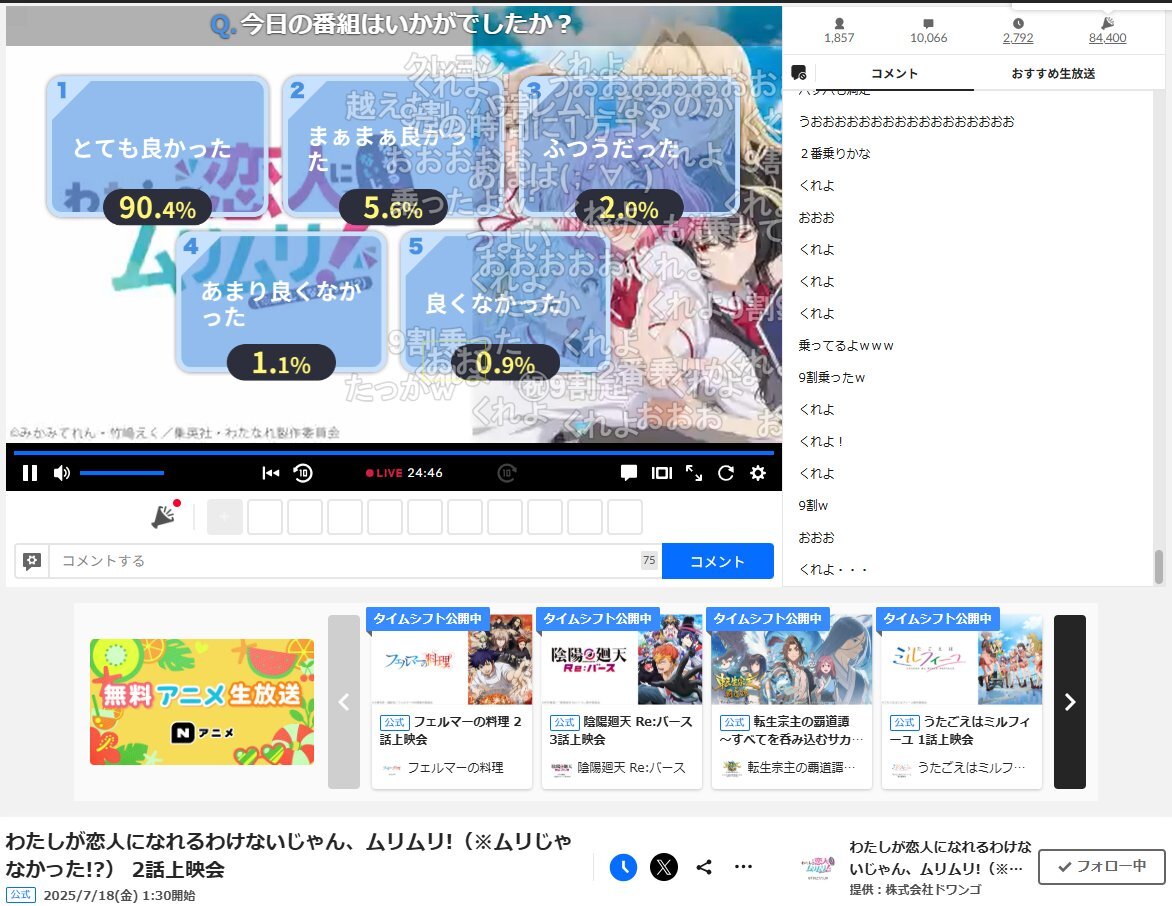1172x906 pixels.
Task: Enter fullscreen mode in the player
Action: (x=694, y=472)
